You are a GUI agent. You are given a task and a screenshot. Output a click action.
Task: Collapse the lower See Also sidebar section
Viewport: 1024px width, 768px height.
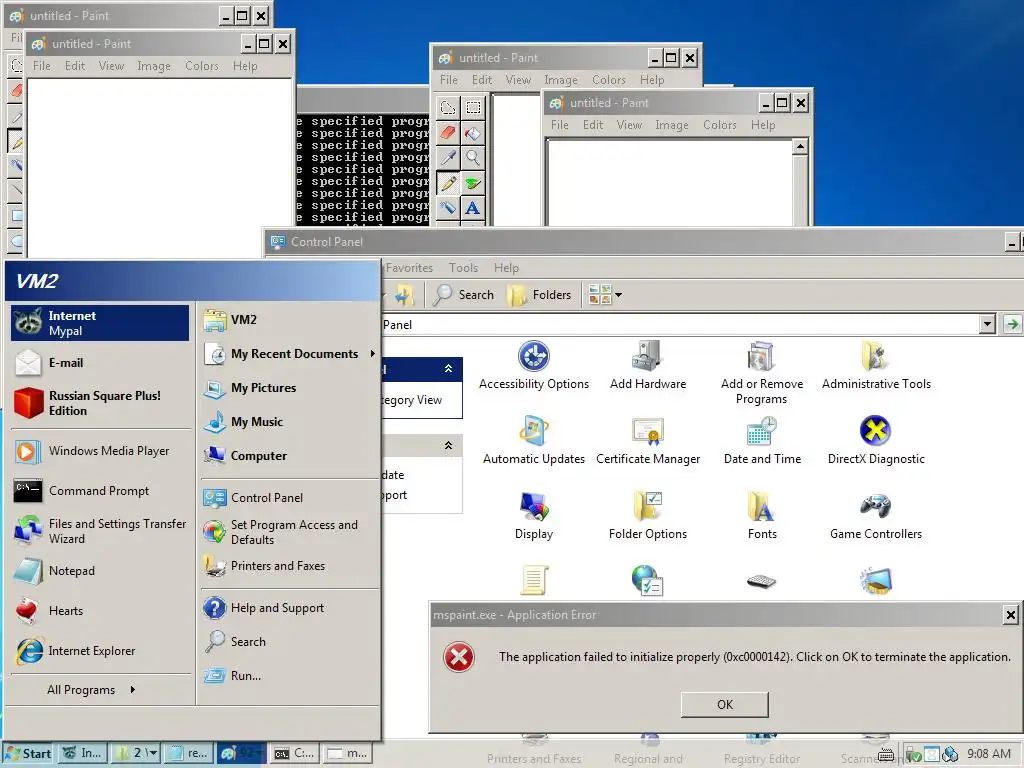[448, 445]
